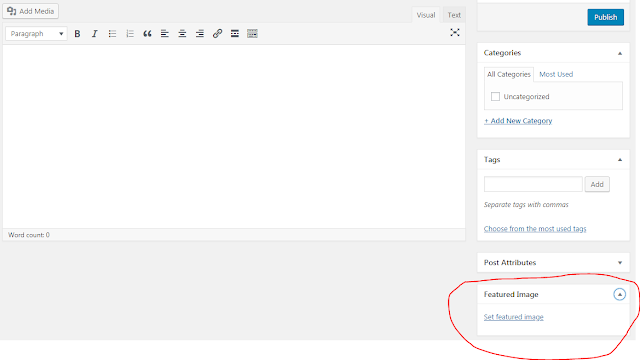
Task: Publish the post
Action: (605, 17)
